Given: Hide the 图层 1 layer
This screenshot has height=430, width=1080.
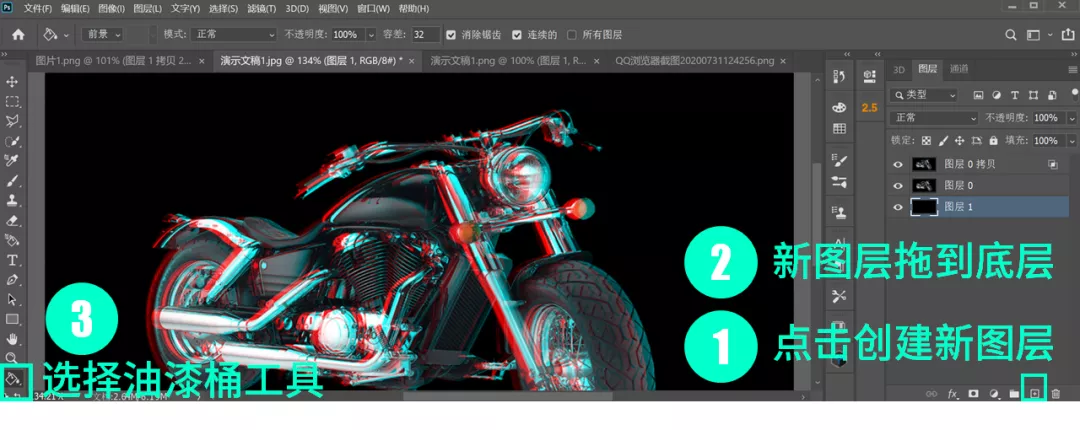Looking at the screenshot, I should click(897, 207).
